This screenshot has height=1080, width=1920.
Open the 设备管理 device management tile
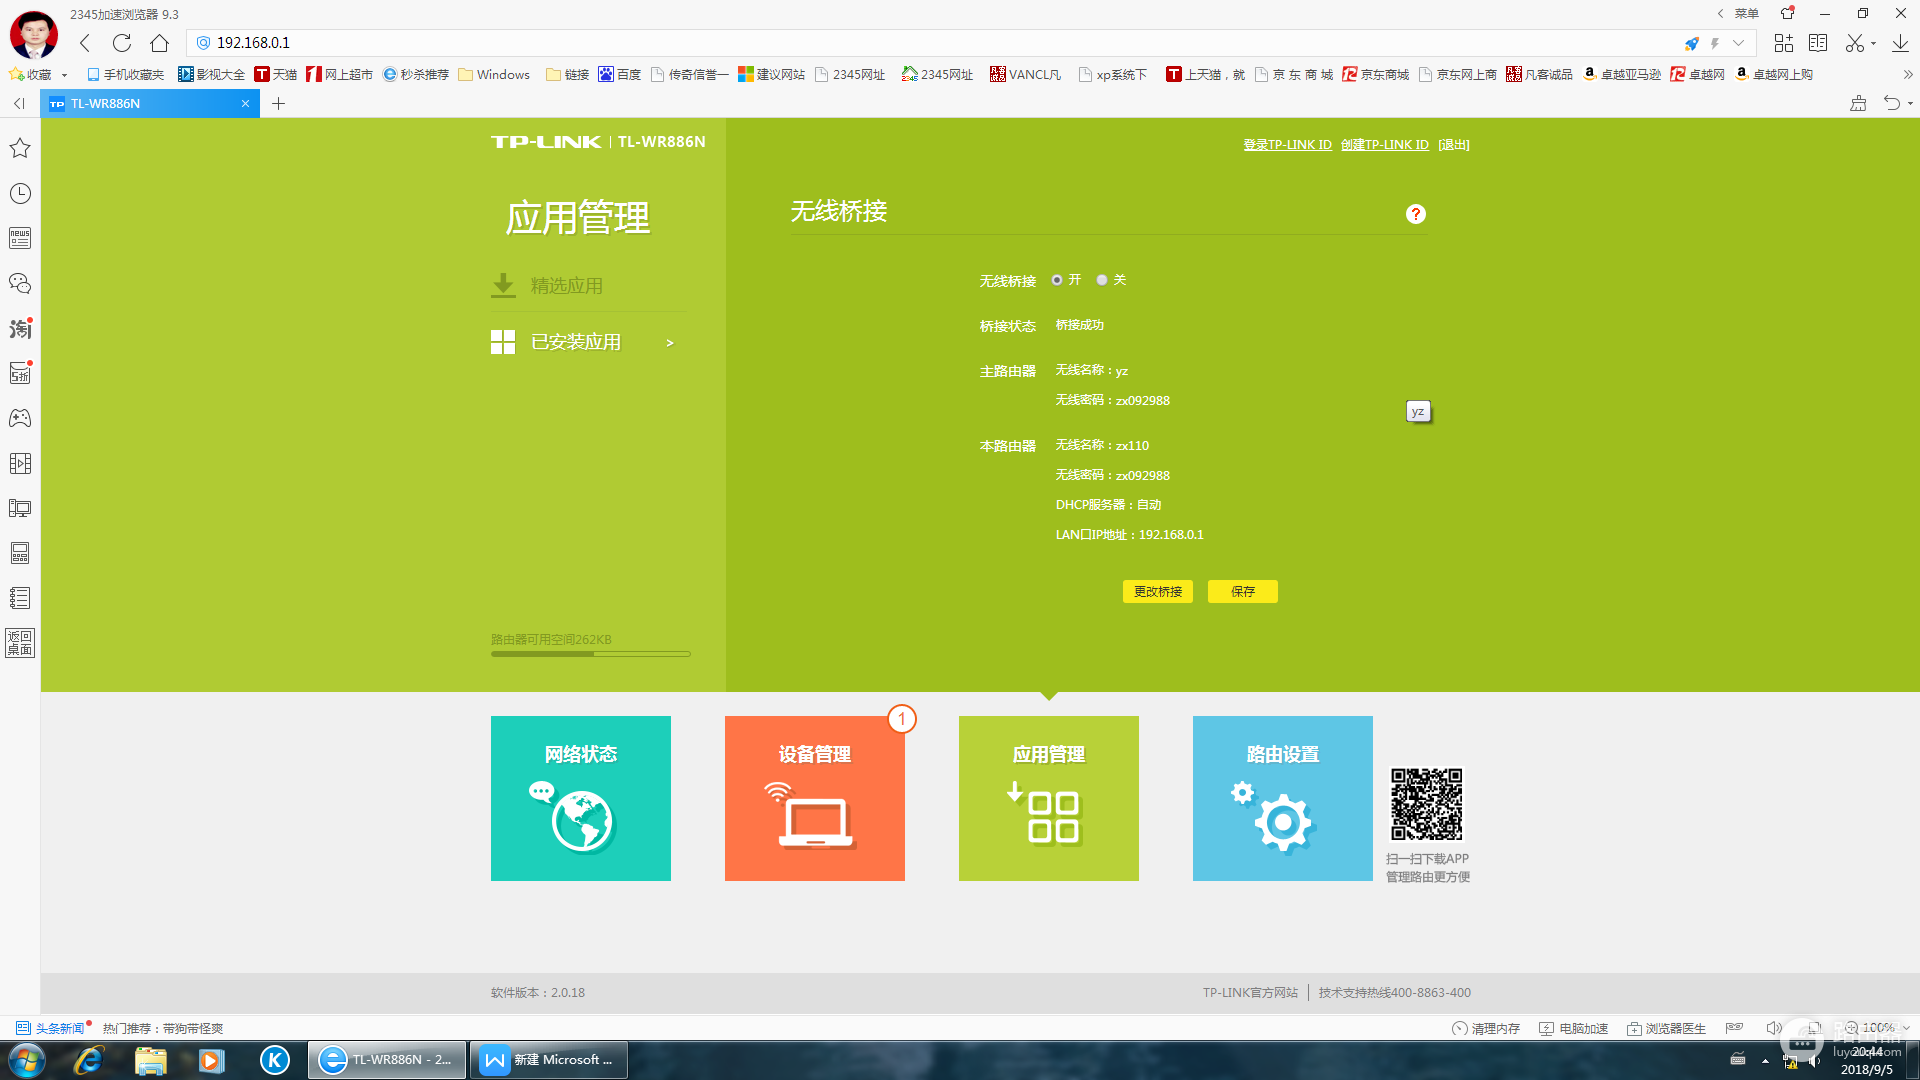814,798
